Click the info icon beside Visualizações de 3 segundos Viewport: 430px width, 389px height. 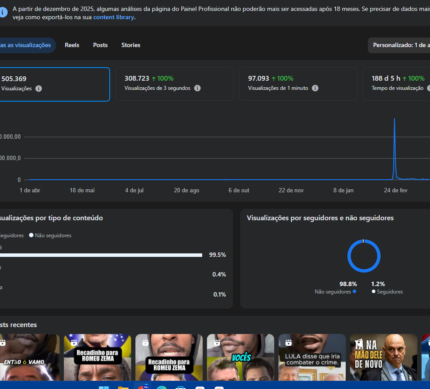[197, 88]
